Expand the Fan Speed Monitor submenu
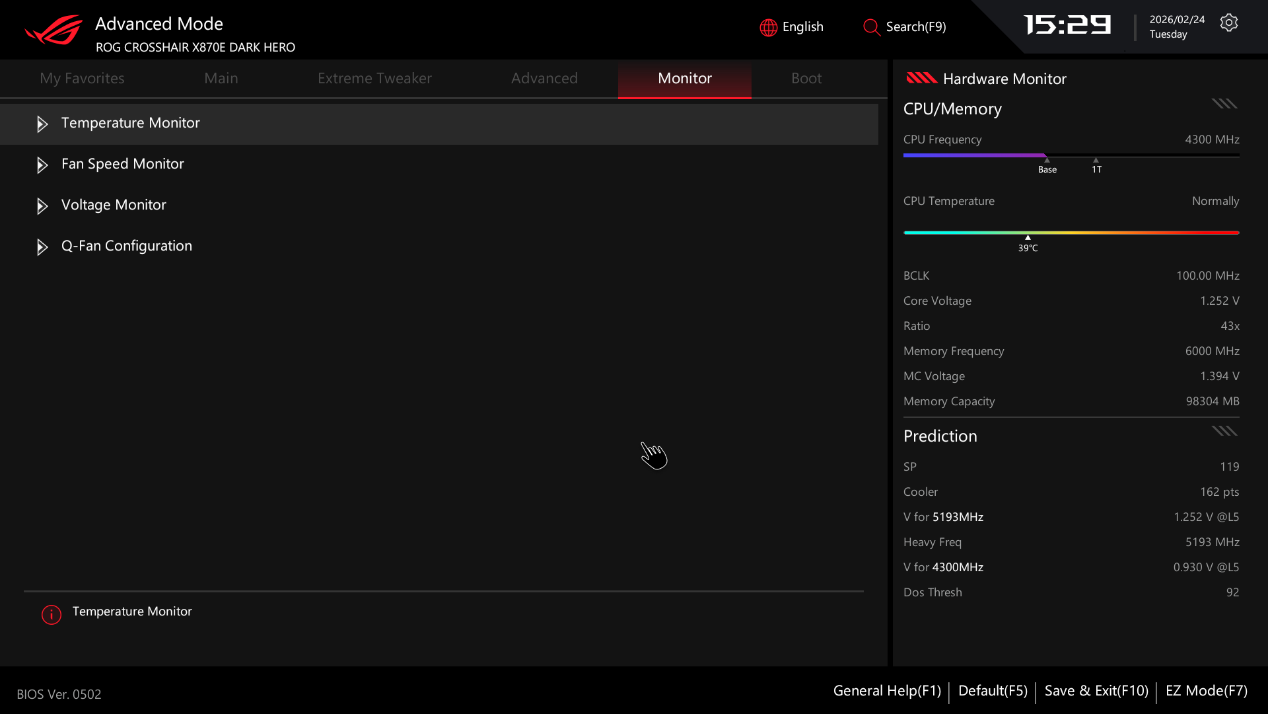This screenshot has height=714, width=1268. 122,164
